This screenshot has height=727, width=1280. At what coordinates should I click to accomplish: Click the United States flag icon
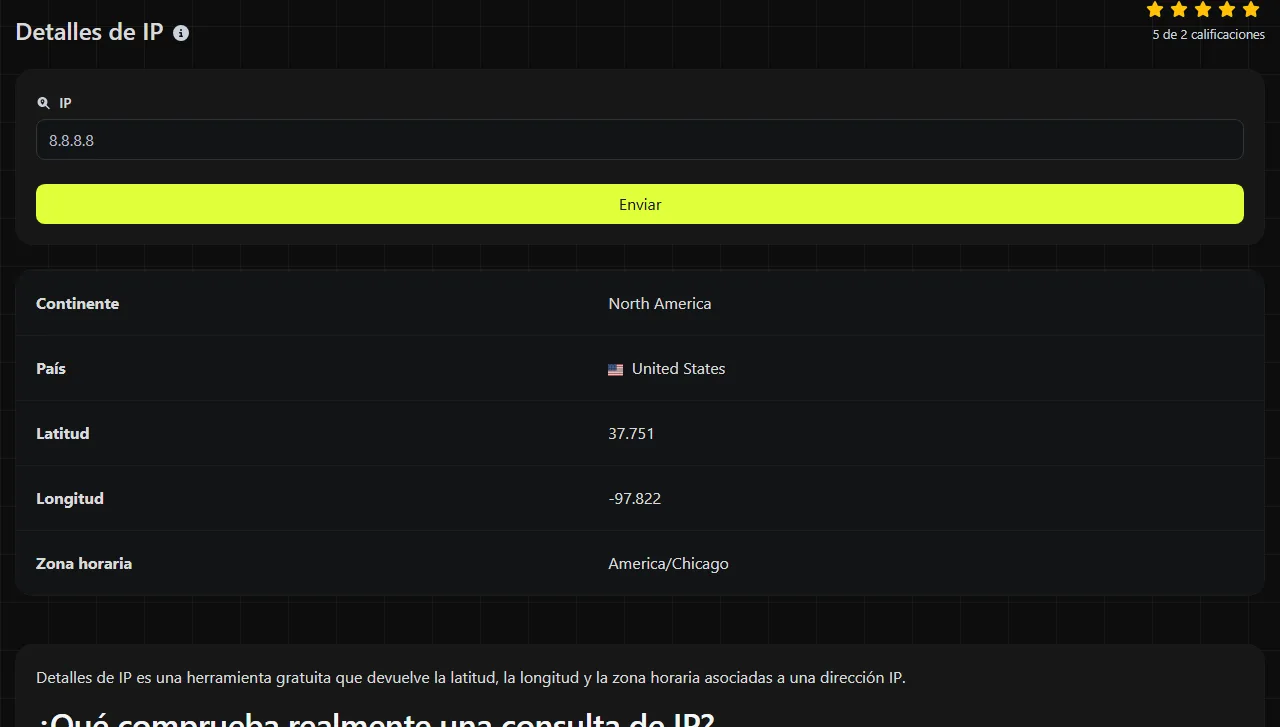[x=615, y=369]
